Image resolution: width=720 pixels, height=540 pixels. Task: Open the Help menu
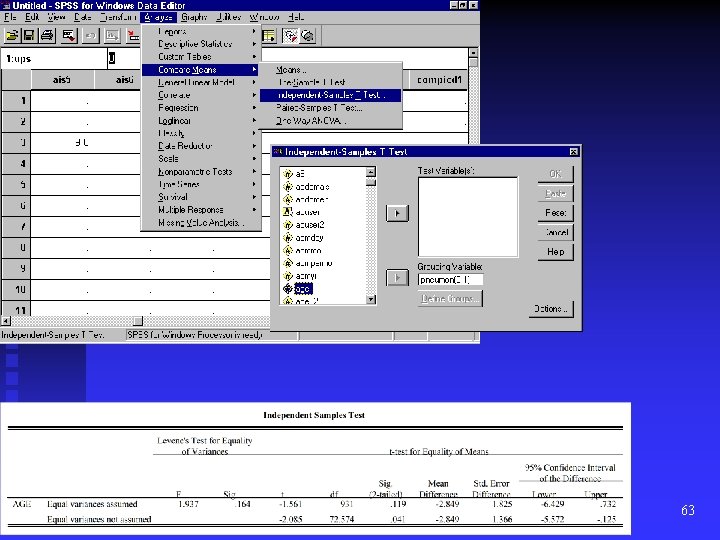coord(296,17)
